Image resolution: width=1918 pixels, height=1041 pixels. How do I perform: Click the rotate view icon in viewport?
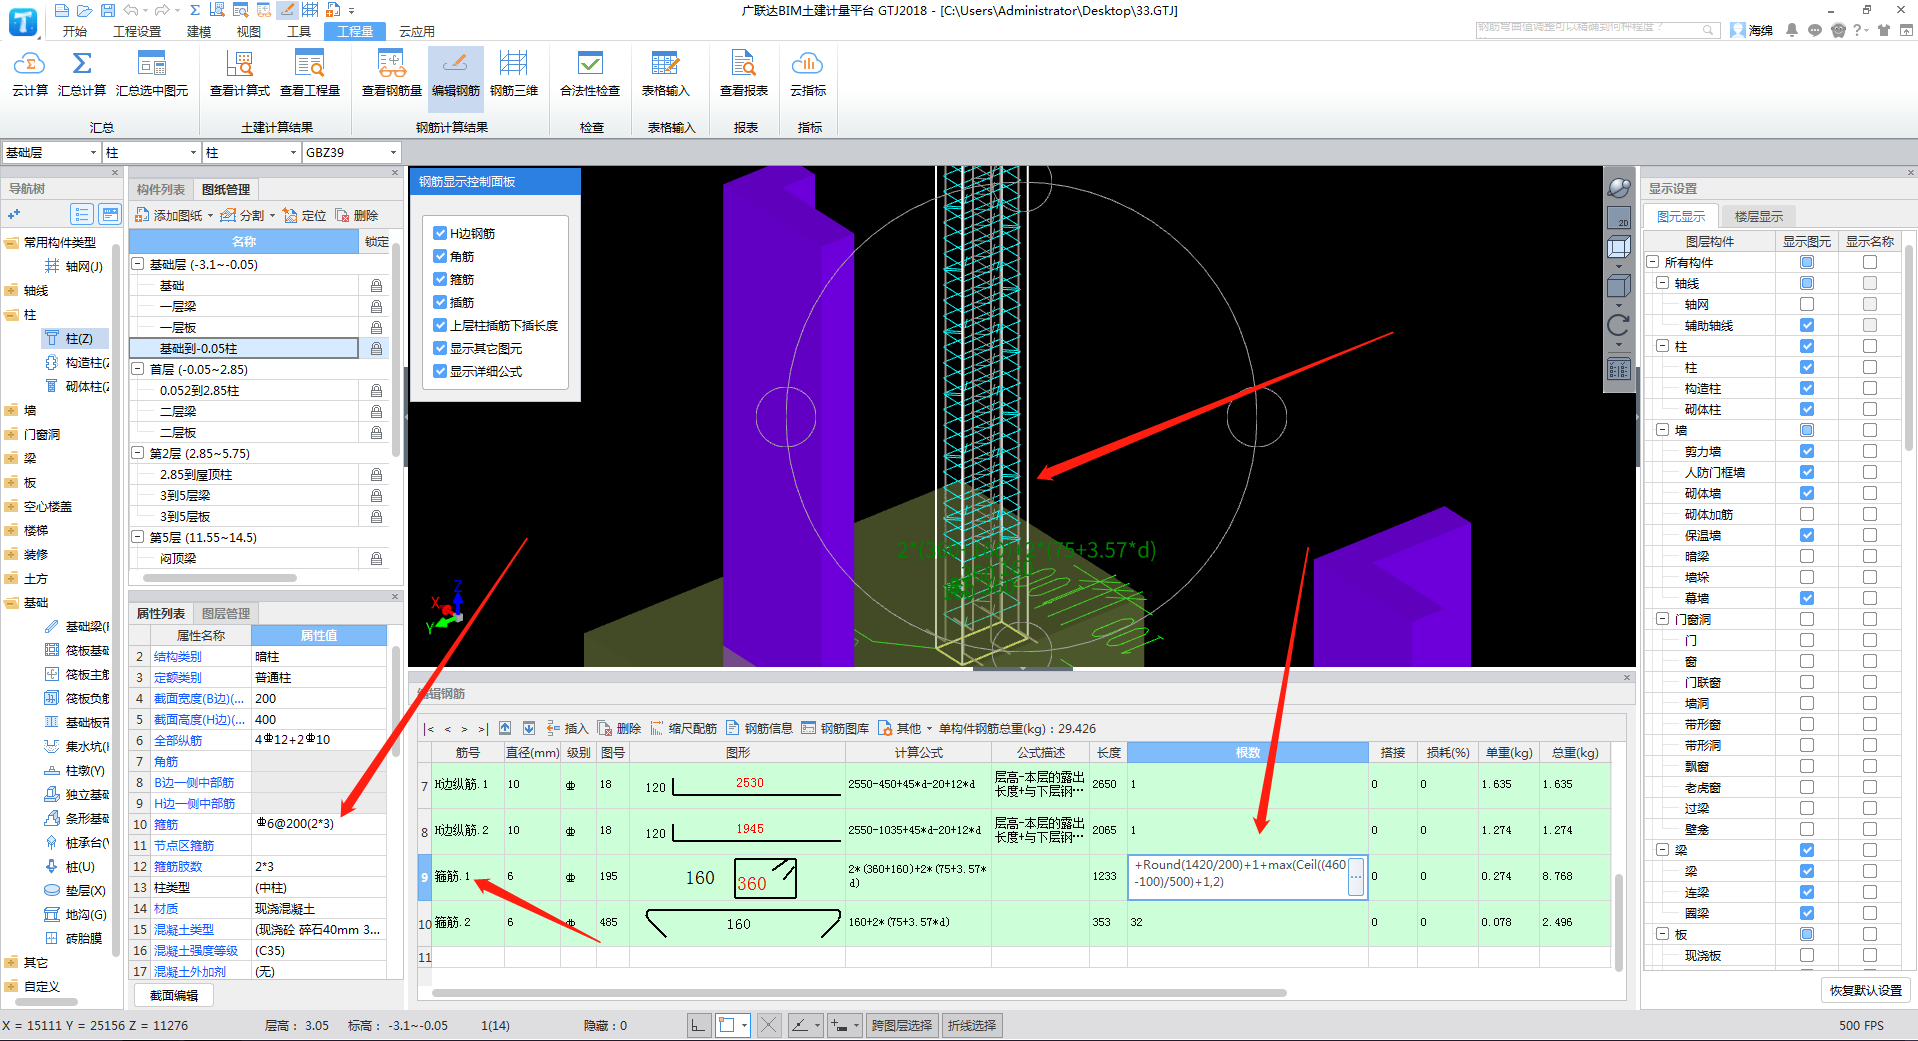click(x=1618, y=324)
